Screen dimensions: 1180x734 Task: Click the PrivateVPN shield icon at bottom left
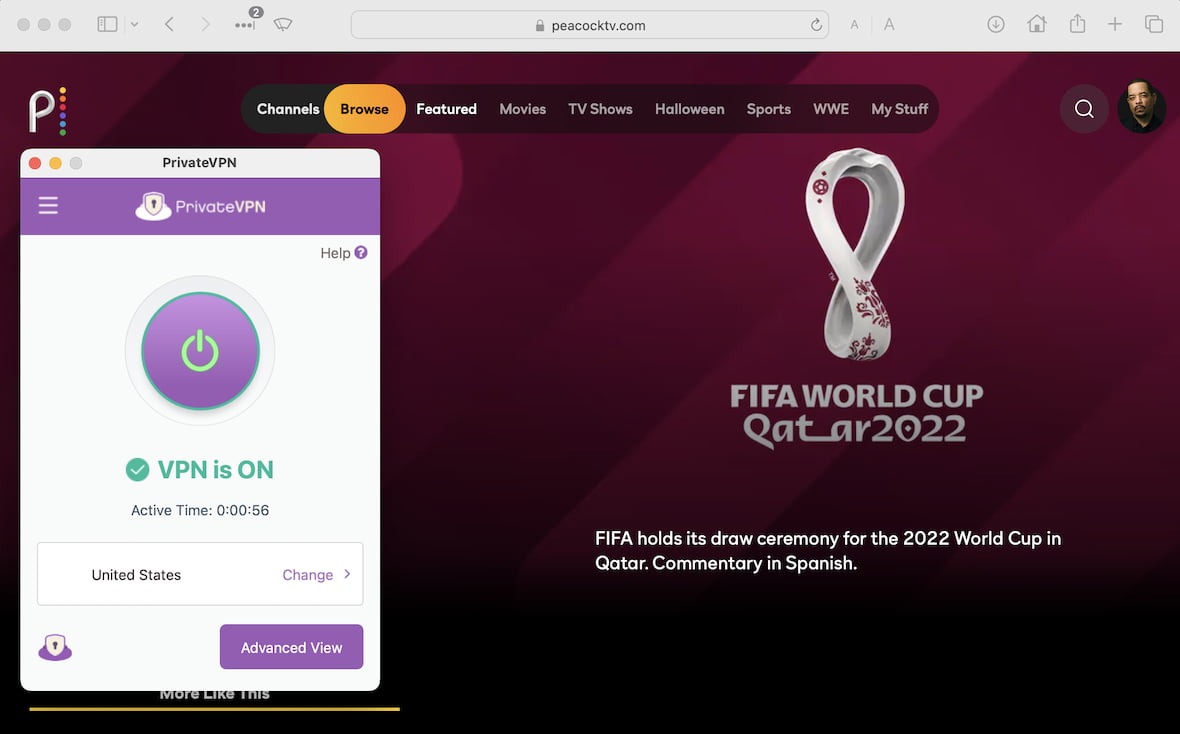coord(55,647)
